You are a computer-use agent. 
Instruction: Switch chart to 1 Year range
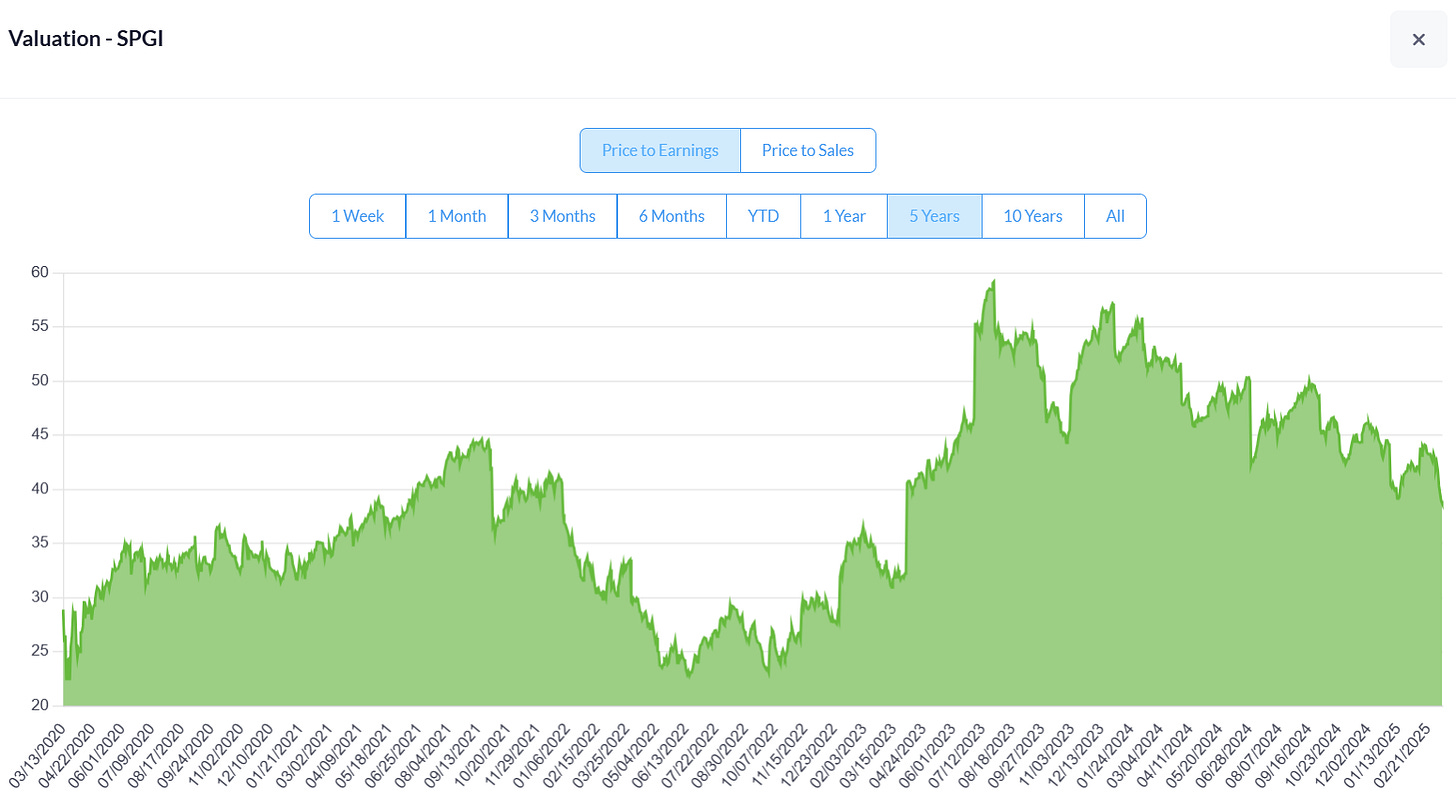point(844,216)
